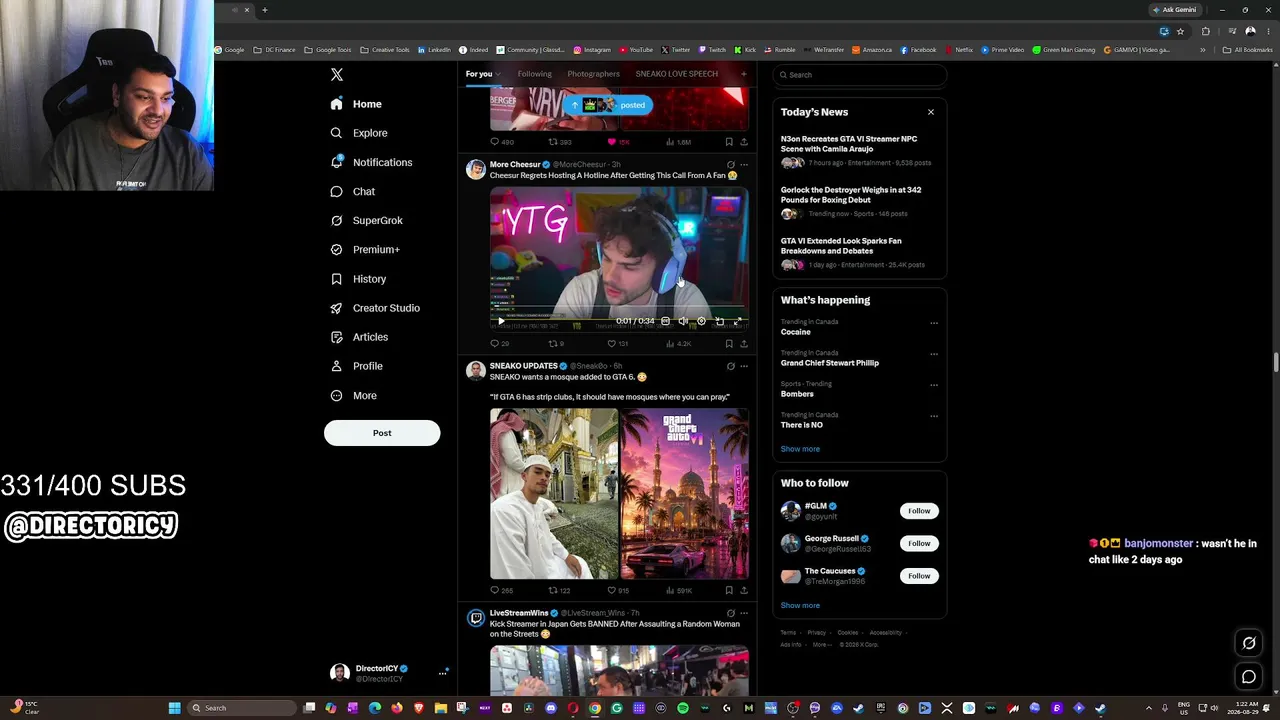Viewport: 1280px width, 720px height.
Task: Open Grok actions on LiveStreamWins post
Action: (x=730, y=613)
